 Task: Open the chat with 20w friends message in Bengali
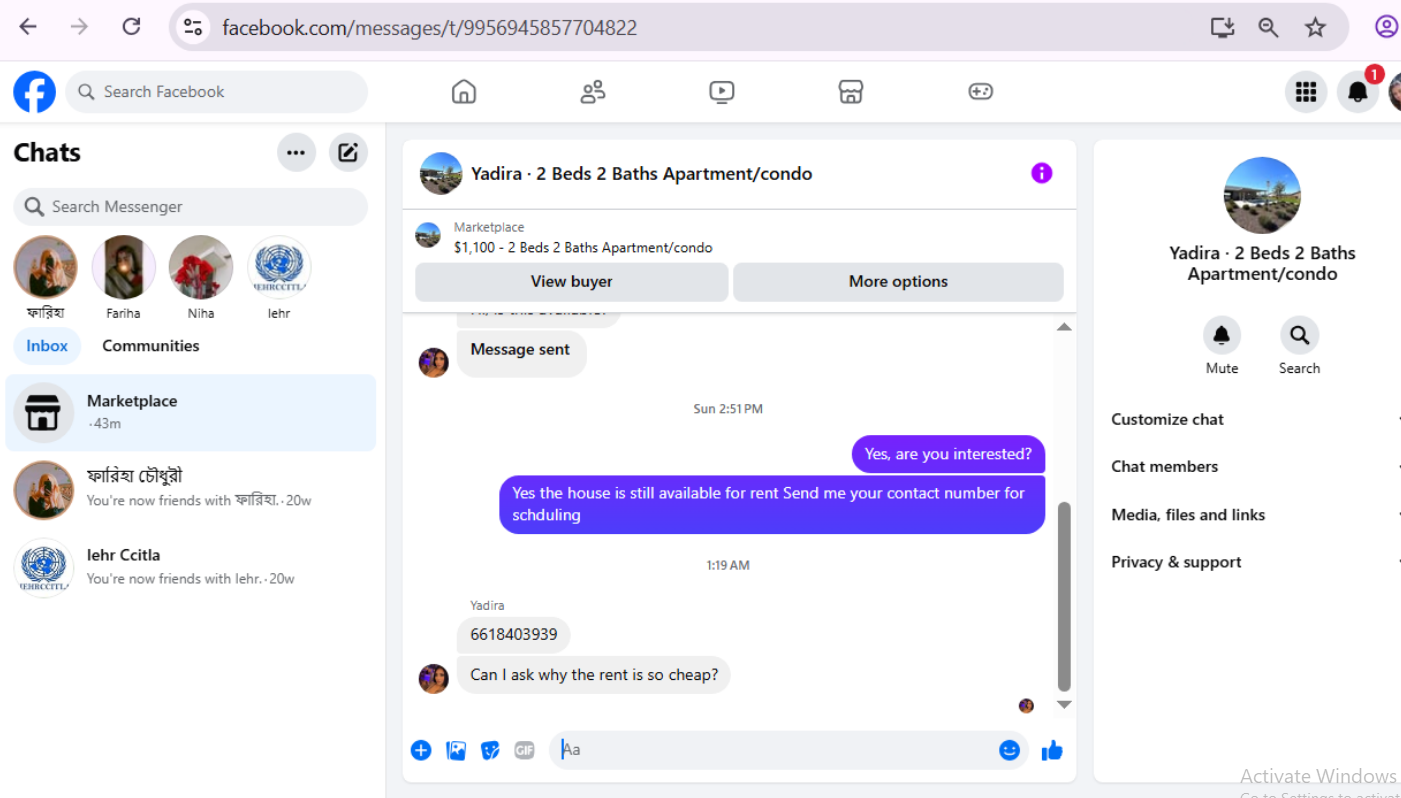(x=191, y=490)
